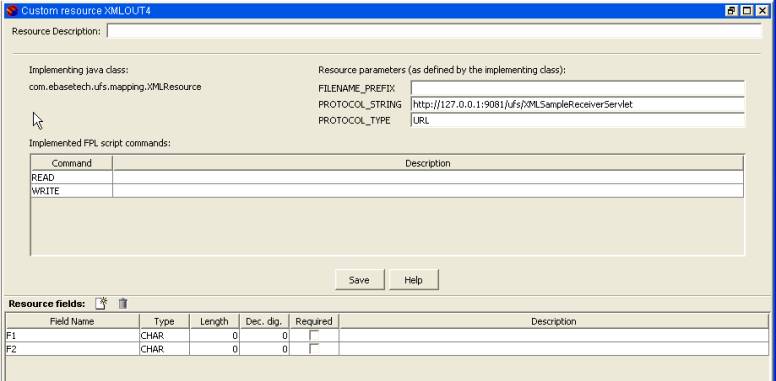
Task: Click the PROTOCOL_STRING URL field
Action: (578, 104)
